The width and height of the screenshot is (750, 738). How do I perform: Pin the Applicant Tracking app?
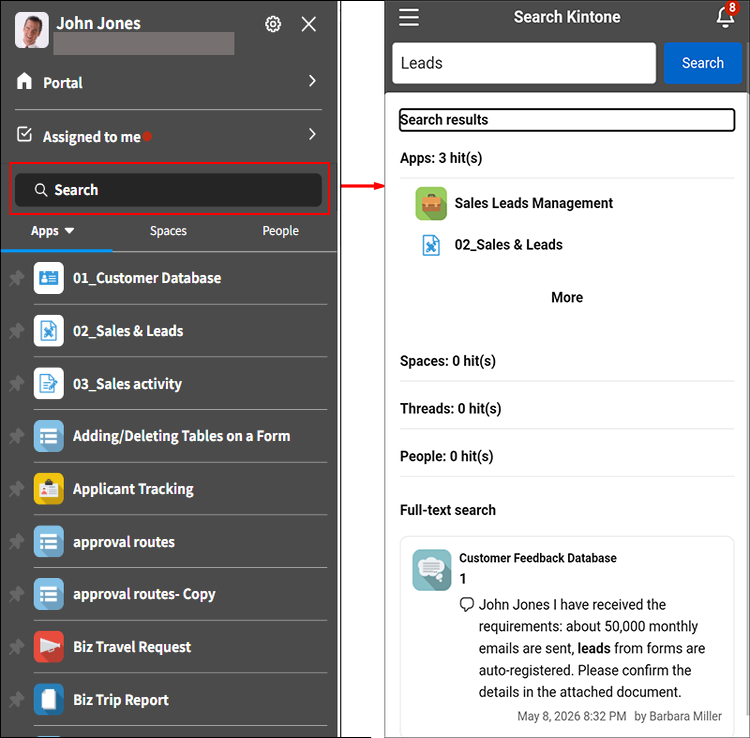tap(17, 489)
